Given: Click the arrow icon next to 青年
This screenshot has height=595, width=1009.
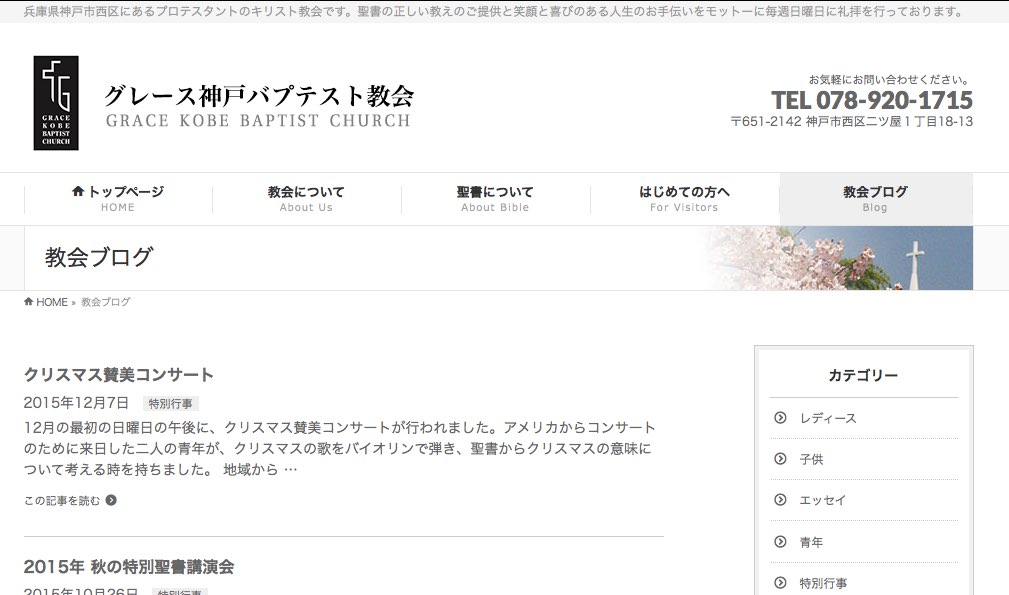Looking at the screenshot, I should [780, 542].
